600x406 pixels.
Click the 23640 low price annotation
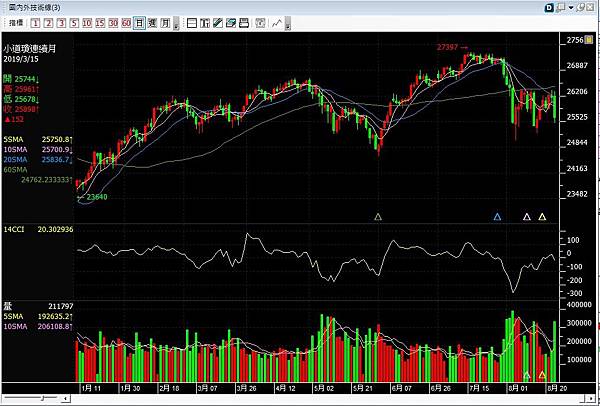tap(93, 197)
